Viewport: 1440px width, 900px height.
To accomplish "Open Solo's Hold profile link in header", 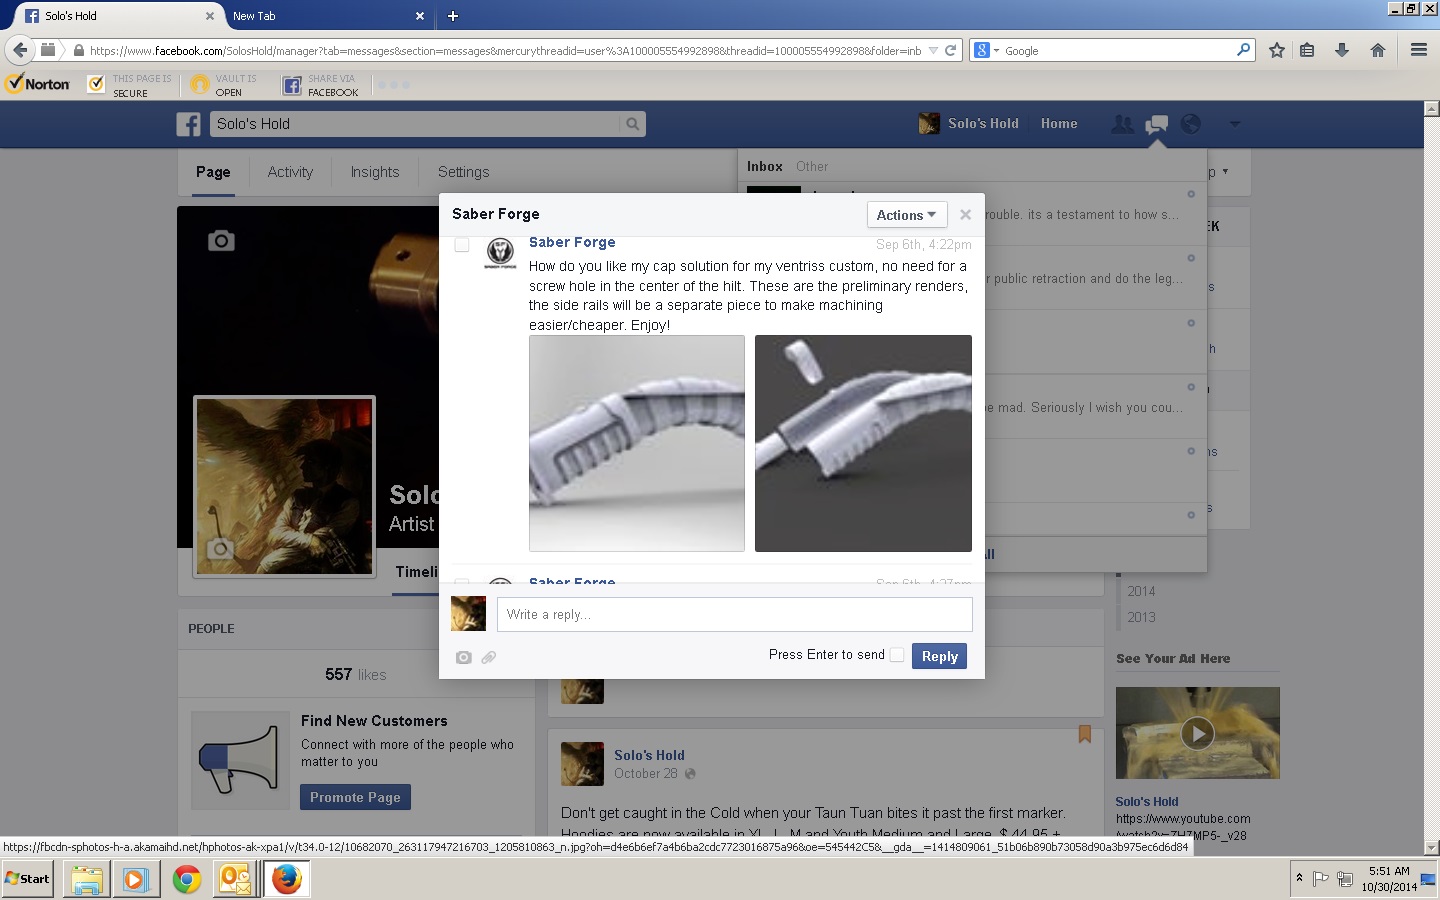I will (969, 124).
